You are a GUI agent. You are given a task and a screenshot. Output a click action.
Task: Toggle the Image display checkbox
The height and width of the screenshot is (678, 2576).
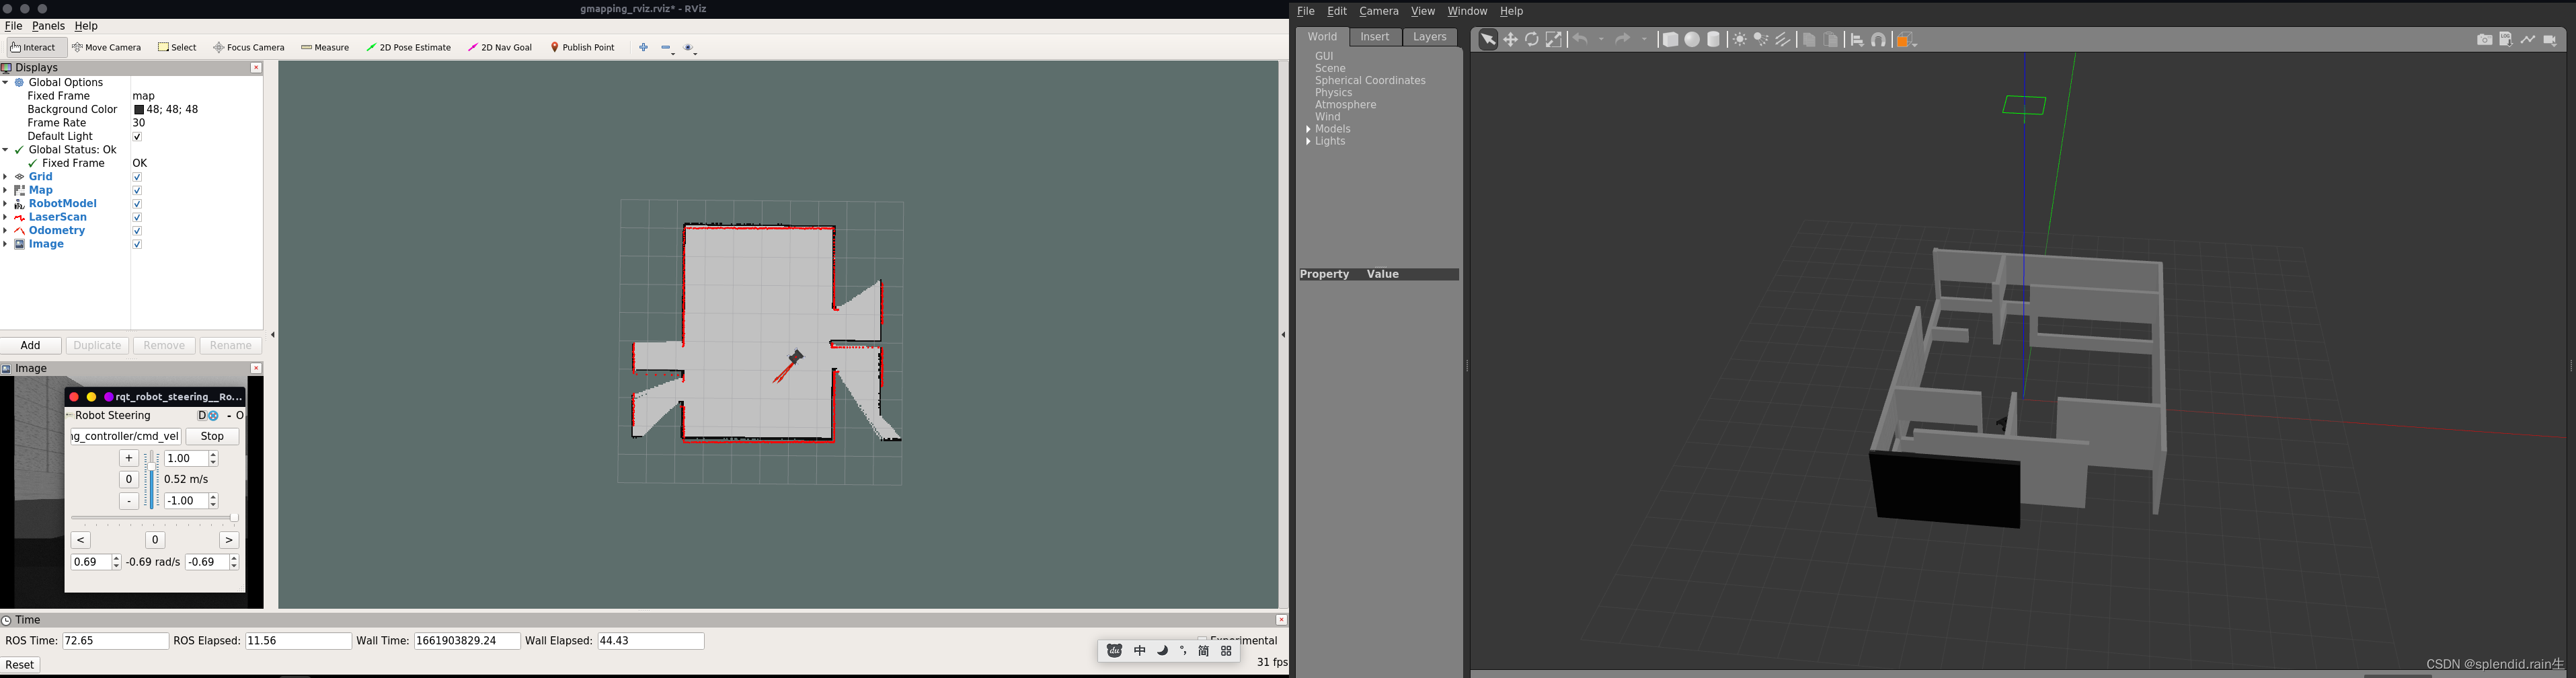pyautogui.click(x=137, y=244)
